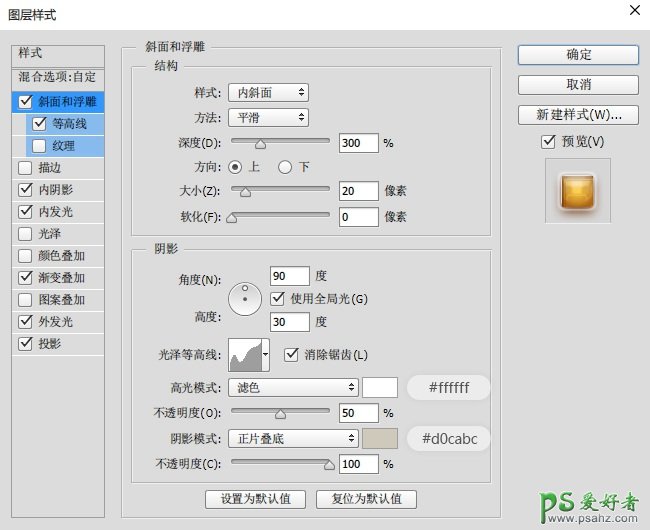Open the 阴影模式 blend mode dropdown
The image size is (650, 530).
pos(292,438)
